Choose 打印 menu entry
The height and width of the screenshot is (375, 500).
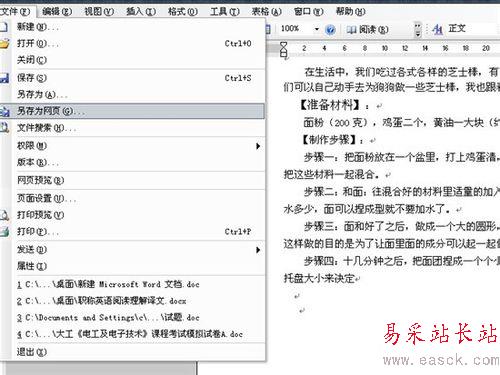(x=133, y=231)
